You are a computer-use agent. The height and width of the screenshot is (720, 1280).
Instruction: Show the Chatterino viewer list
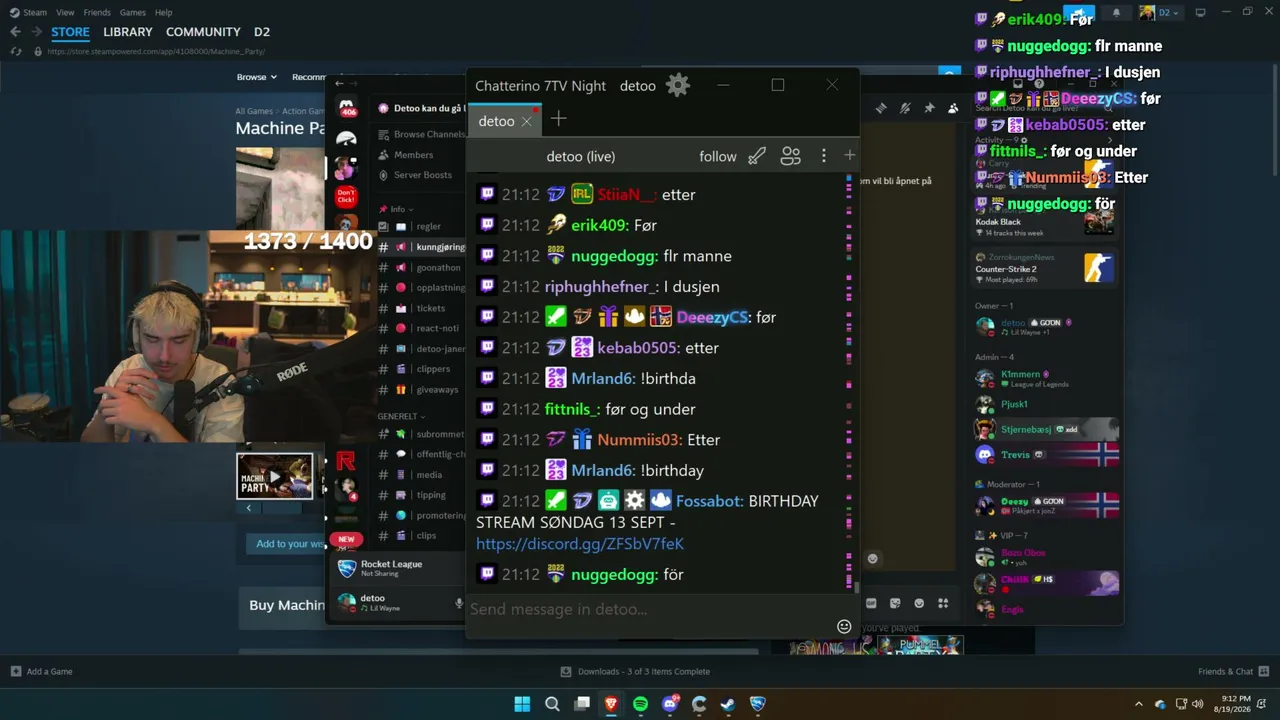790,156
